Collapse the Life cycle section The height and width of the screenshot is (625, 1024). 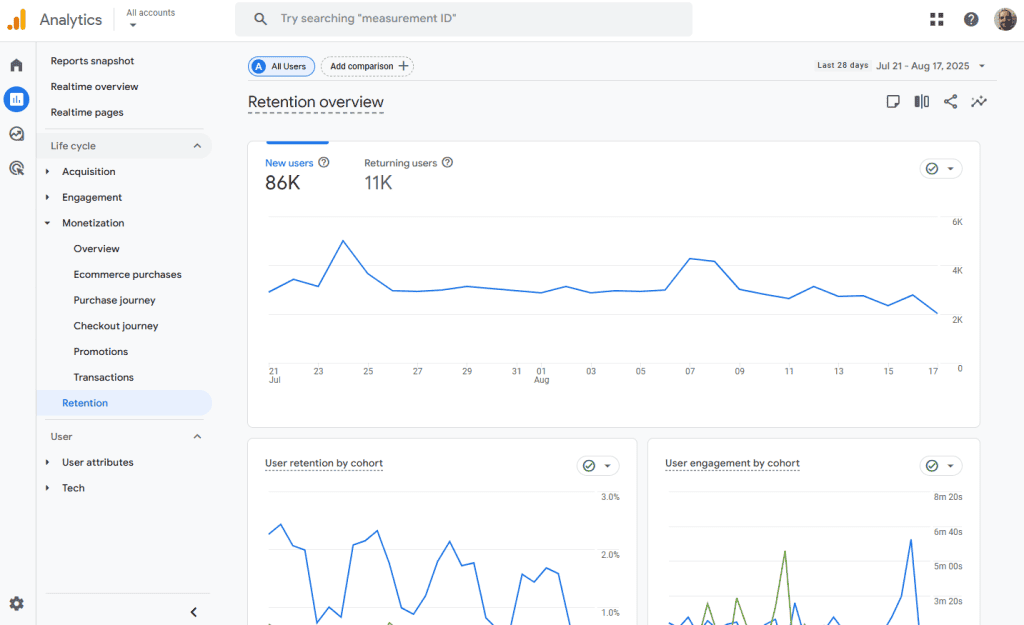197,146
